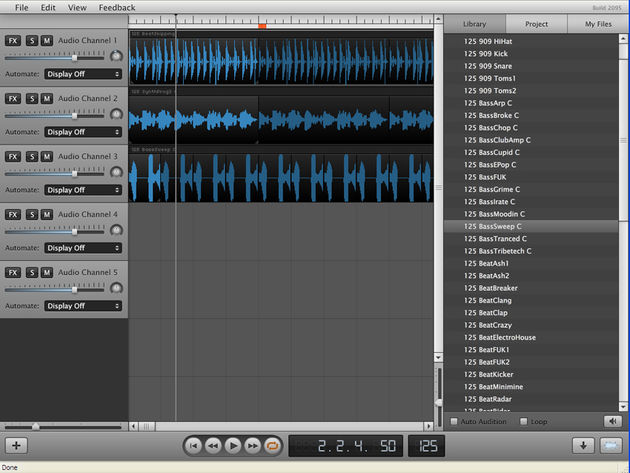This screenshot has height=473, width=630.
Task: Open Automate dropdown for Audio Channel 1
Action: [x=83, y=74]
